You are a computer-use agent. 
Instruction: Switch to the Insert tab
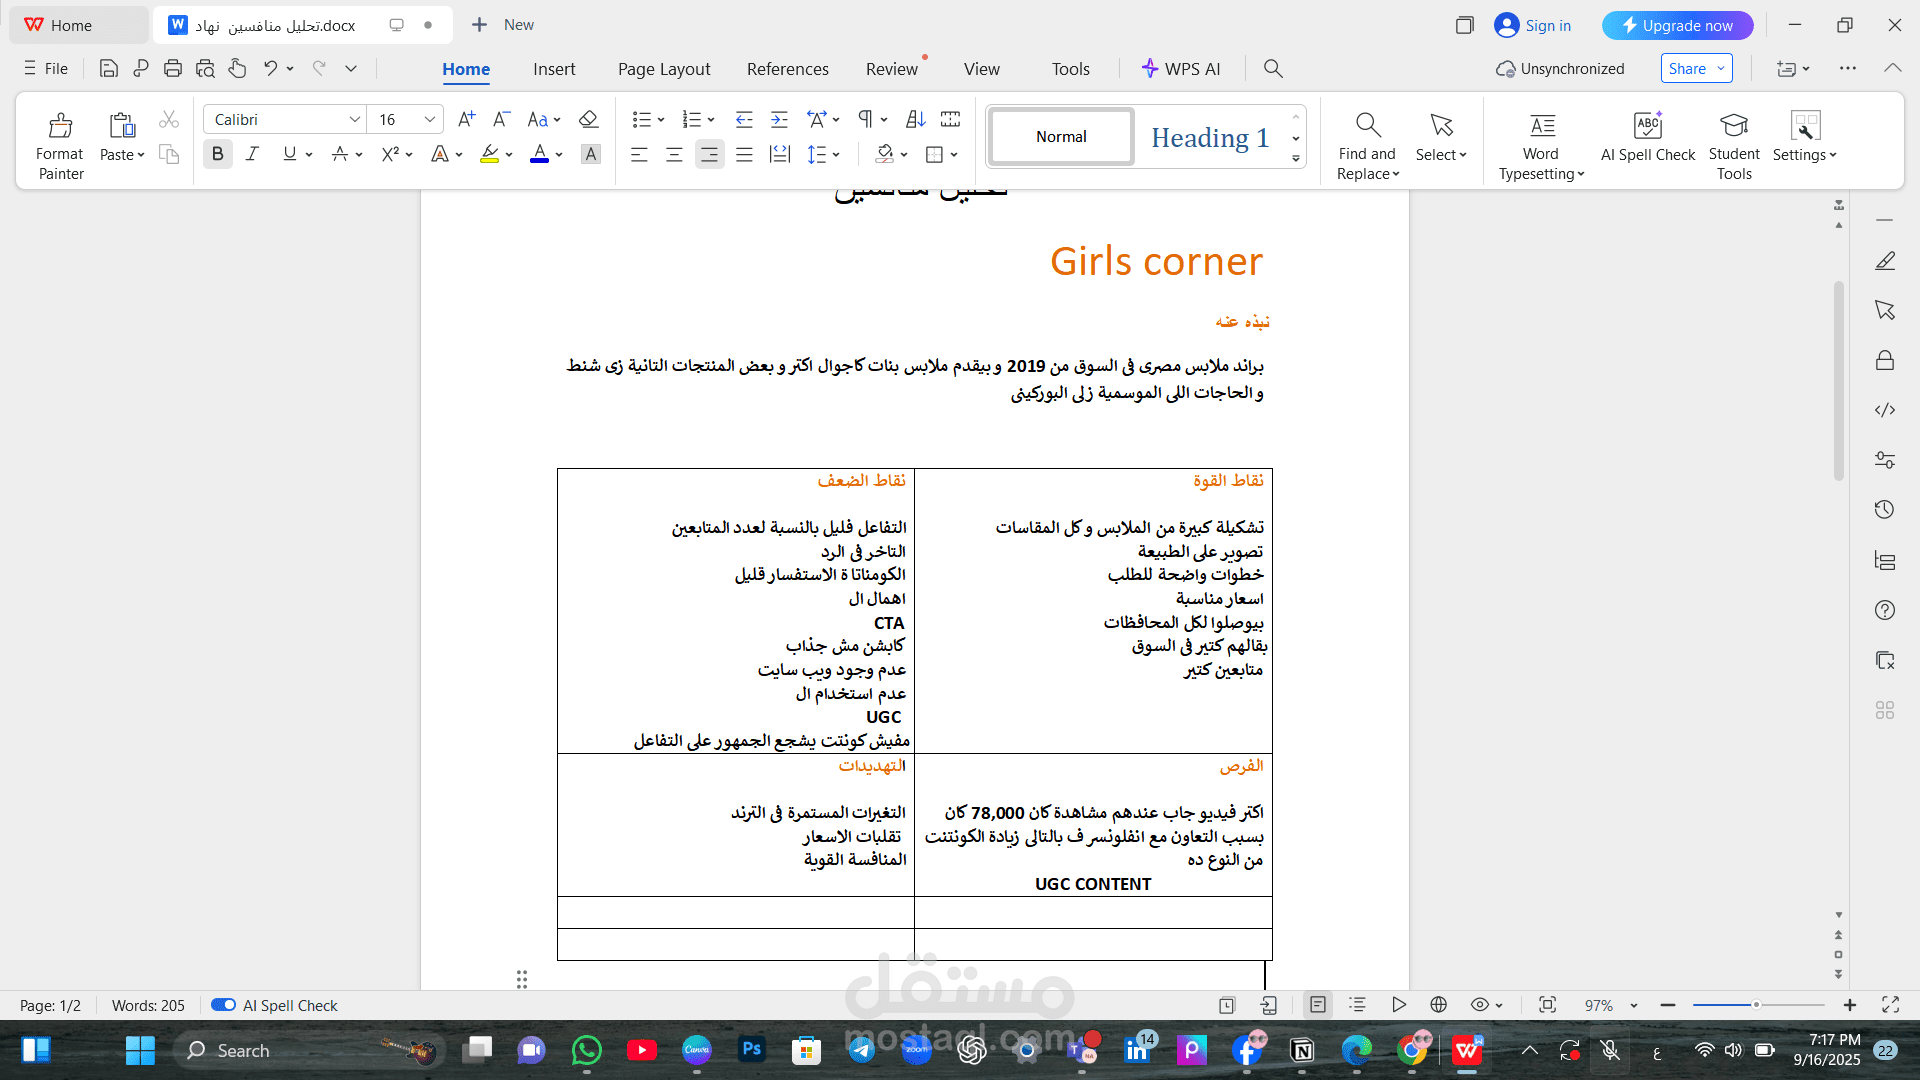[x=554, y=68]
